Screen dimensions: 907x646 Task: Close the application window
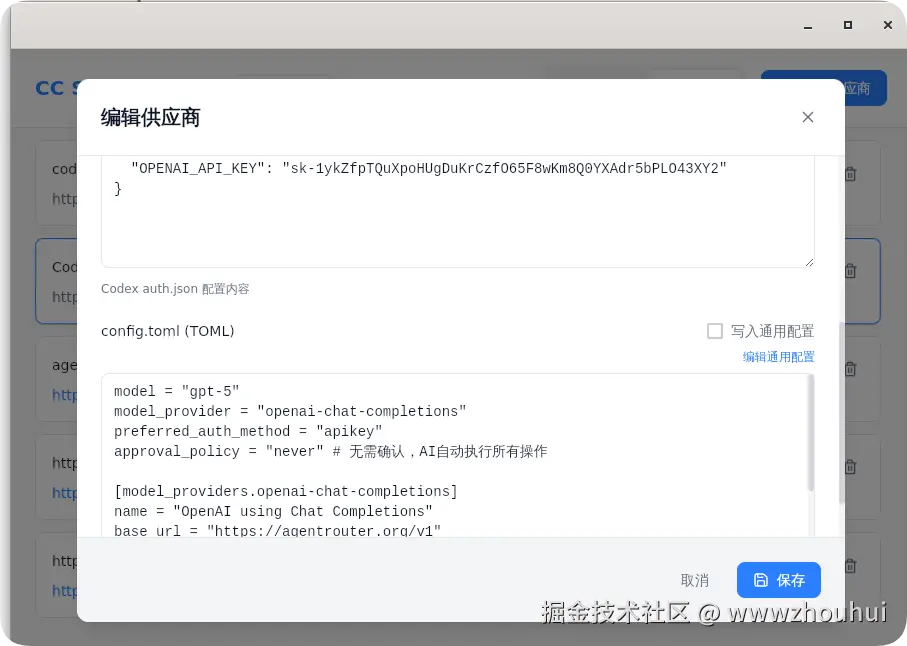pos(888,25)
